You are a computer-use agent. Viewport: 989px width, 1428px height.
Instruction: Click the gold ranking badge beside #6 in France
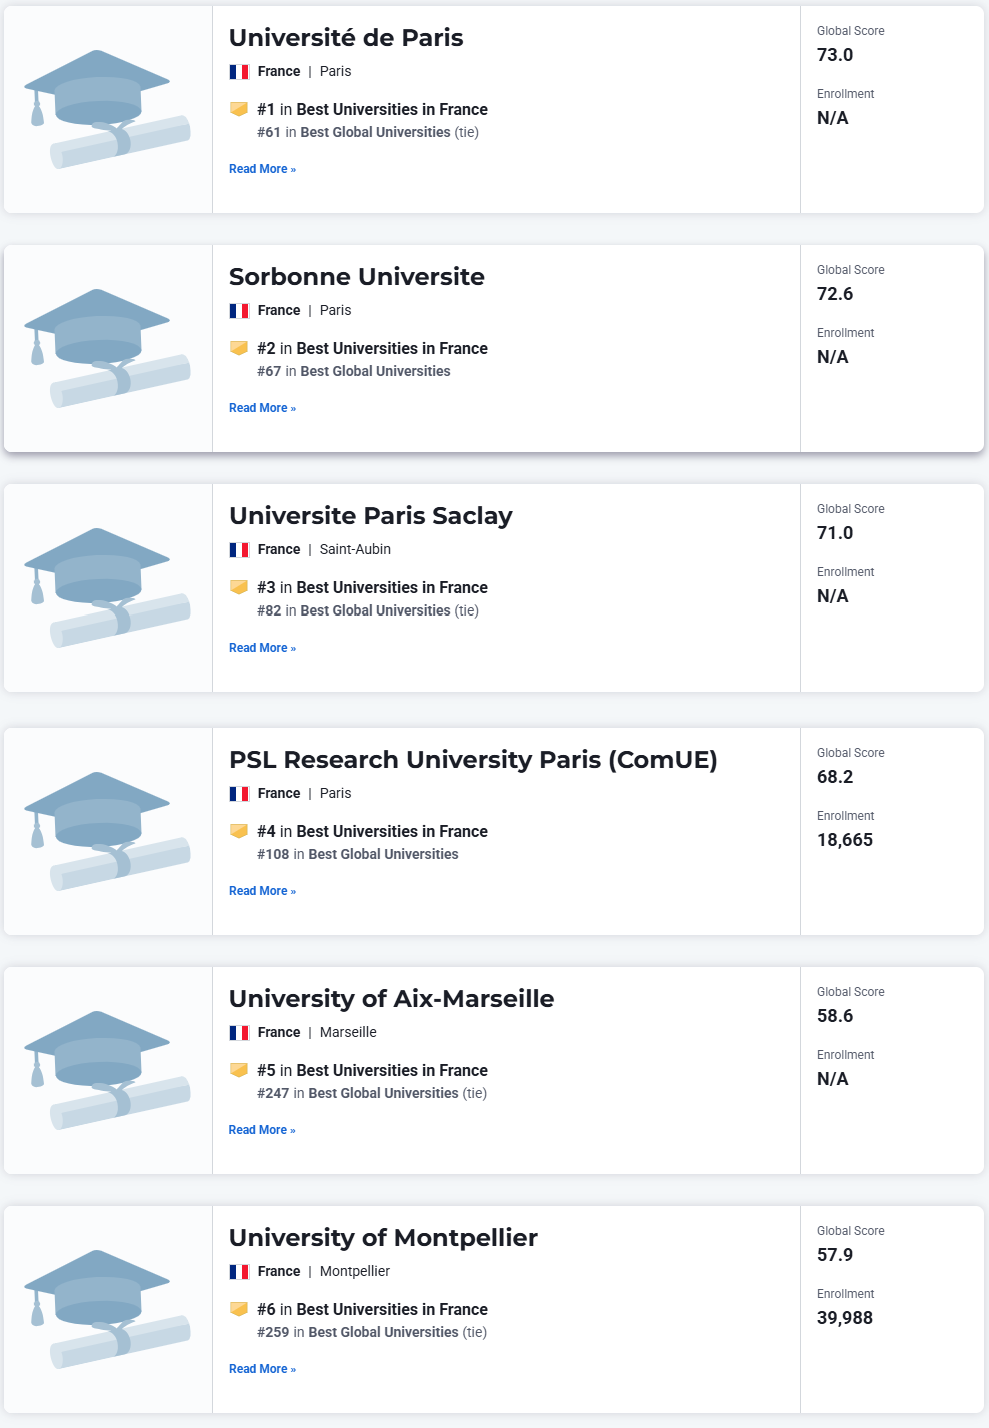click(239, 1309)
